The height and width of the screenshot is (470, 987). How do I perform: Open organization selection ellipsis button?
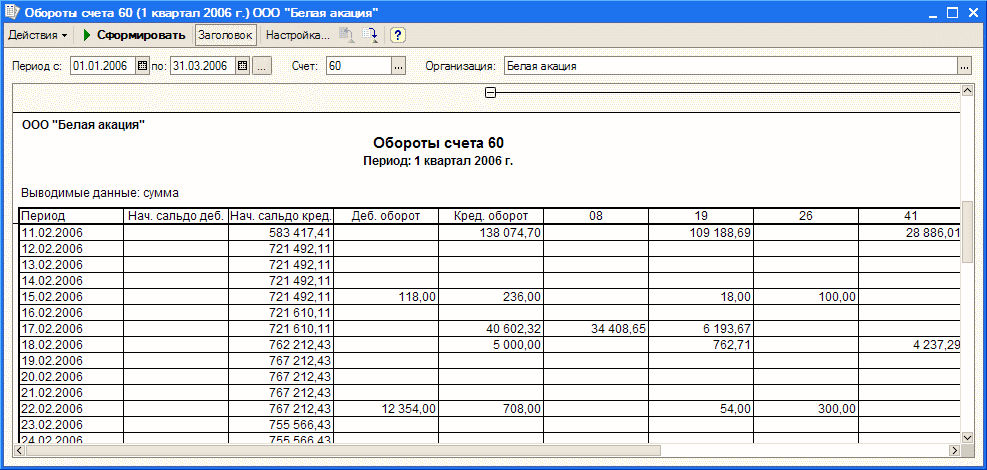[965, 65]
